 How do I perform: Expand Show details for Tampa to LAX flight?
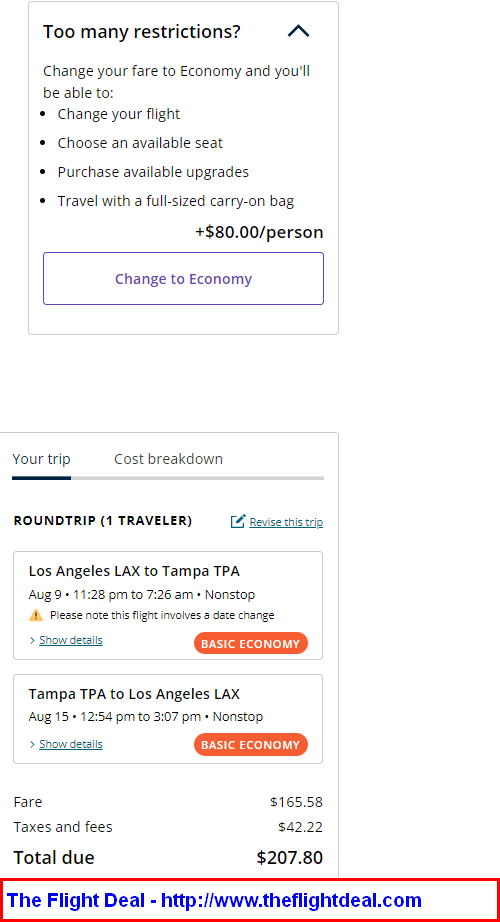pyautogui.click(x=71, y=744)
